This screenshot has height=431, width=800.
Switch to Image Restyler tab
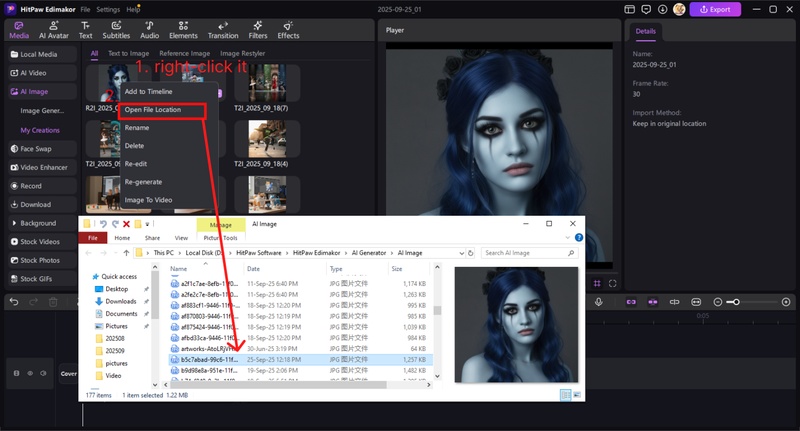pyautogui.click(x=242, y=53)
